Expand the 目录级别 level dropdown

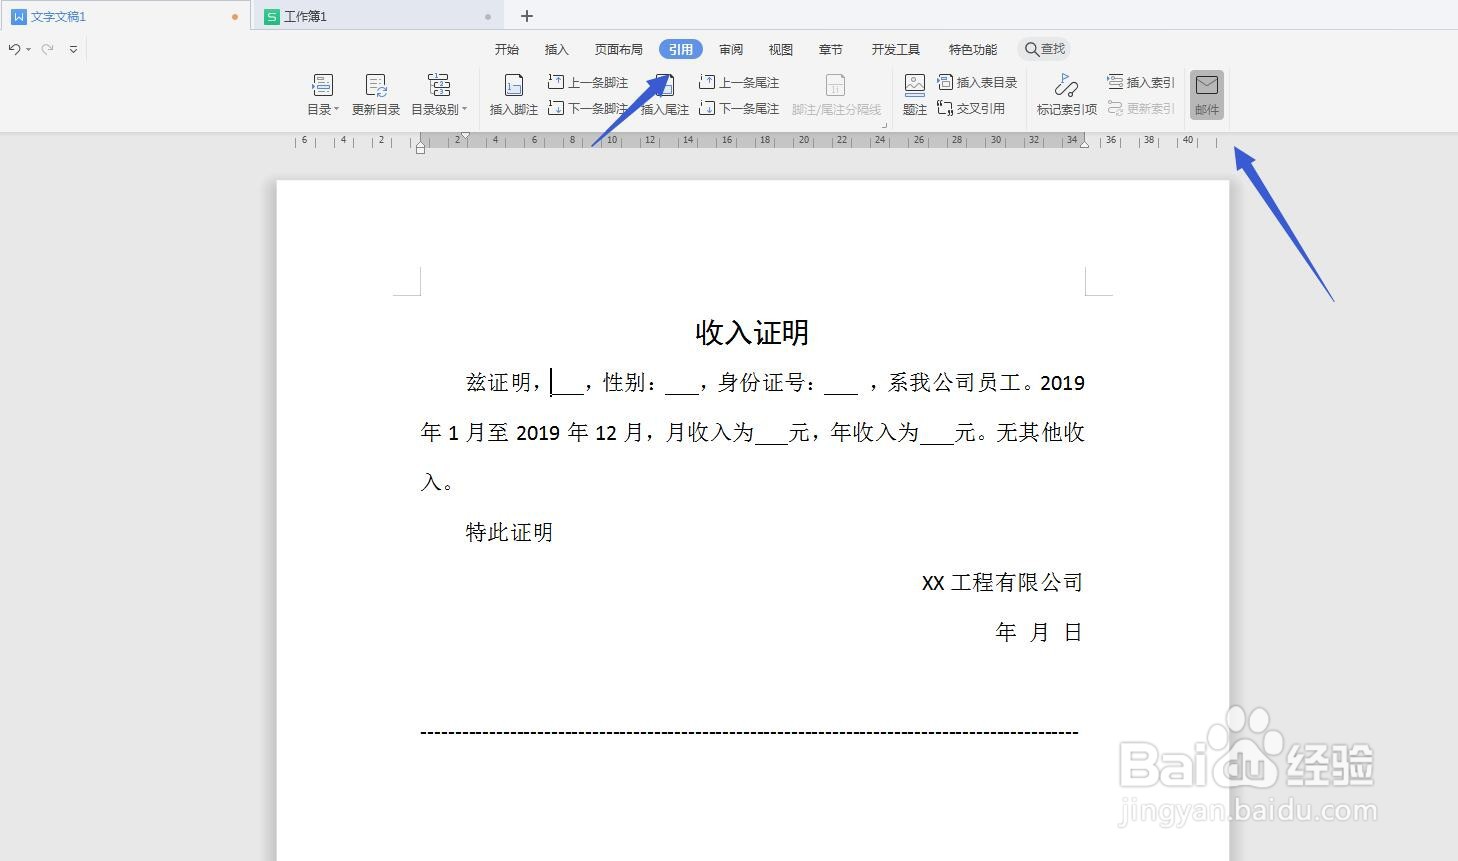click(440, 95)
